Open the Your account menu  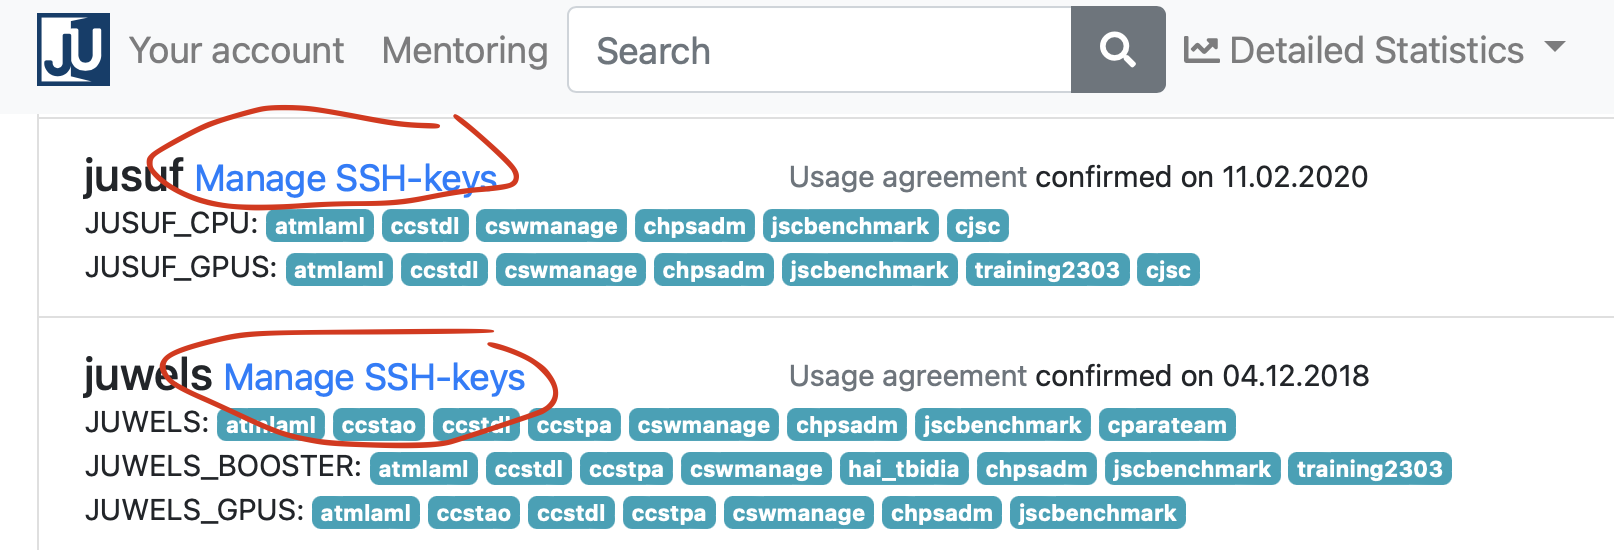point(236,50)
